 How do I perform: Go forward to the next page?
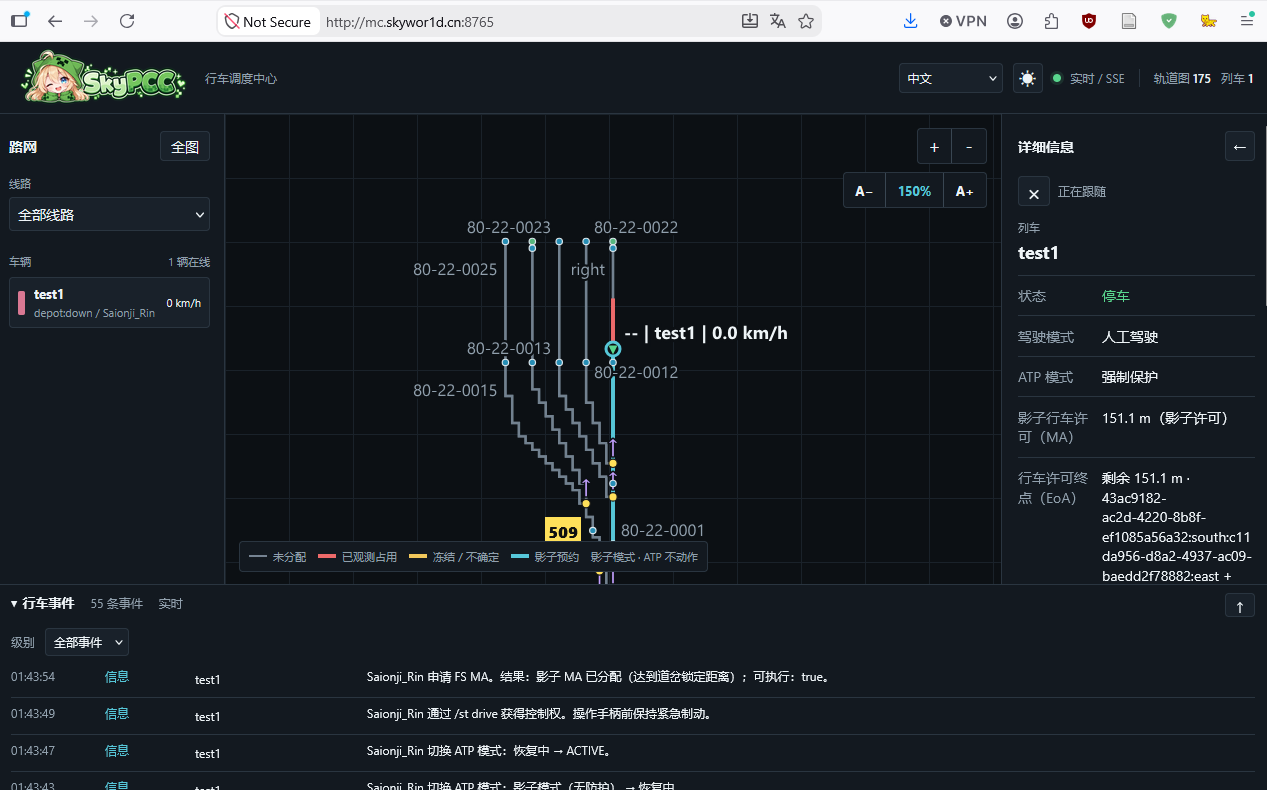tap(91, 21)
